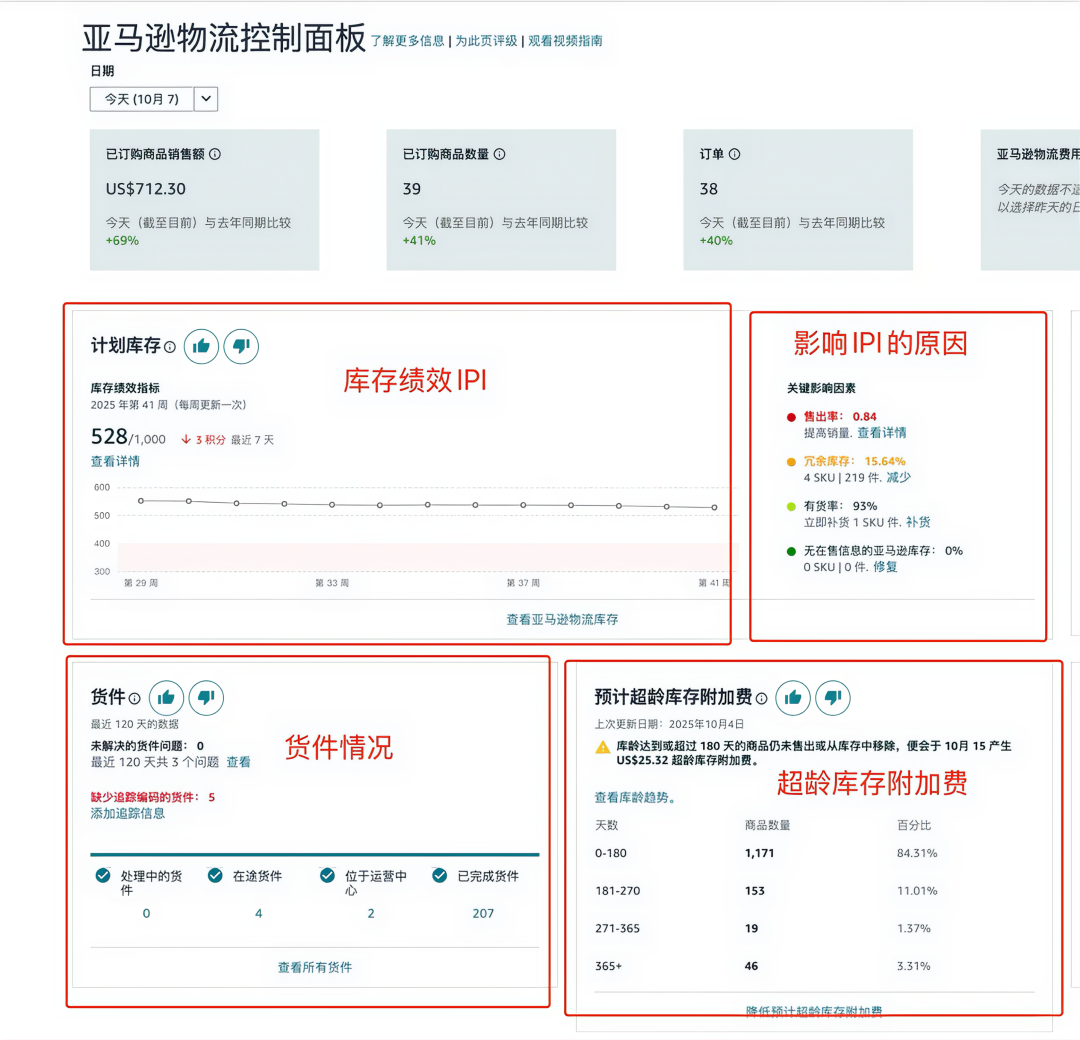Click info icon beside 已订购商品数量

tap(500, 154)
